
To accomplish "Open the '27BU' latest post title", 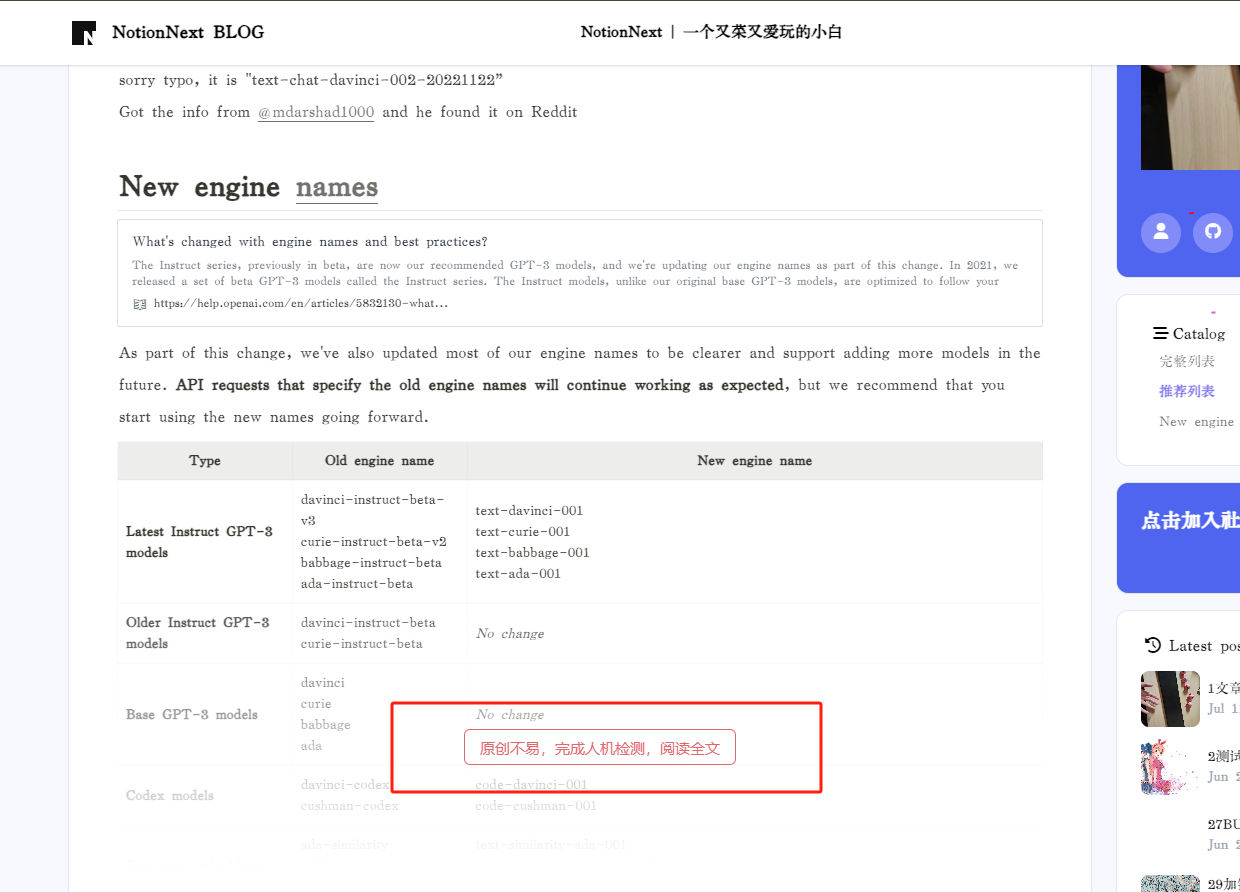I will coord(1224,825).
